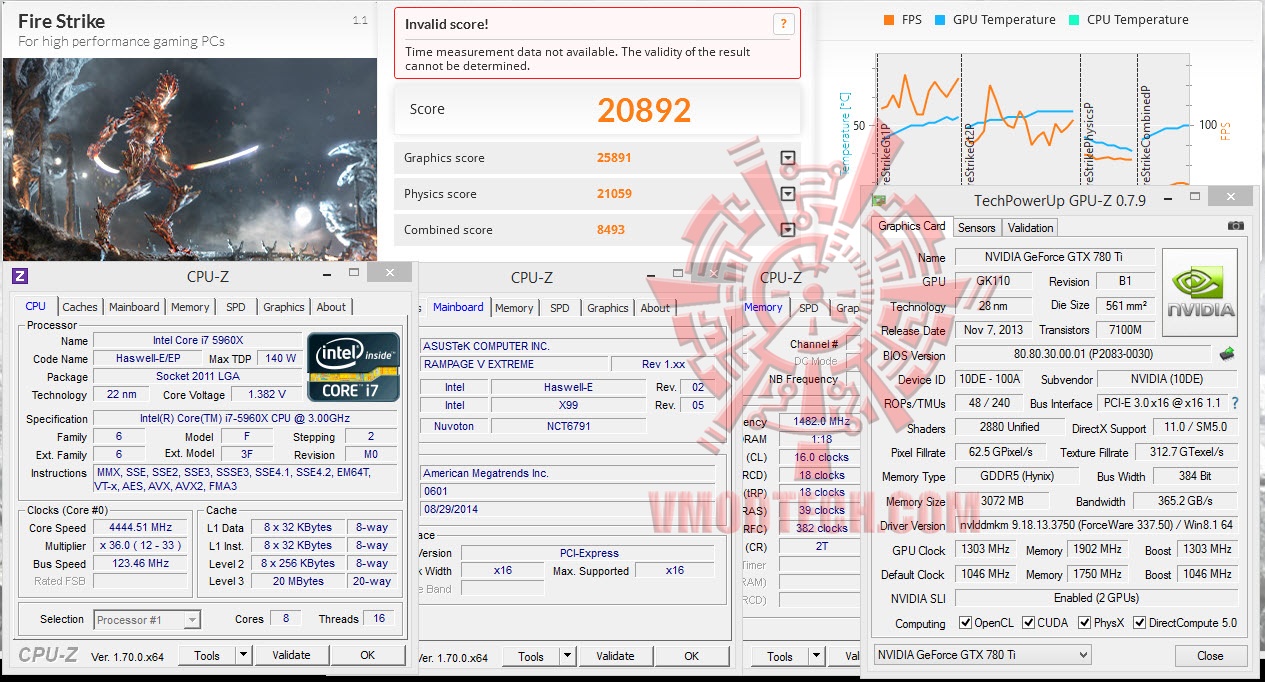Screen dimensions: 1265x682
Task: Click the orange FPS legend swatch
Action: pos(889,20)
